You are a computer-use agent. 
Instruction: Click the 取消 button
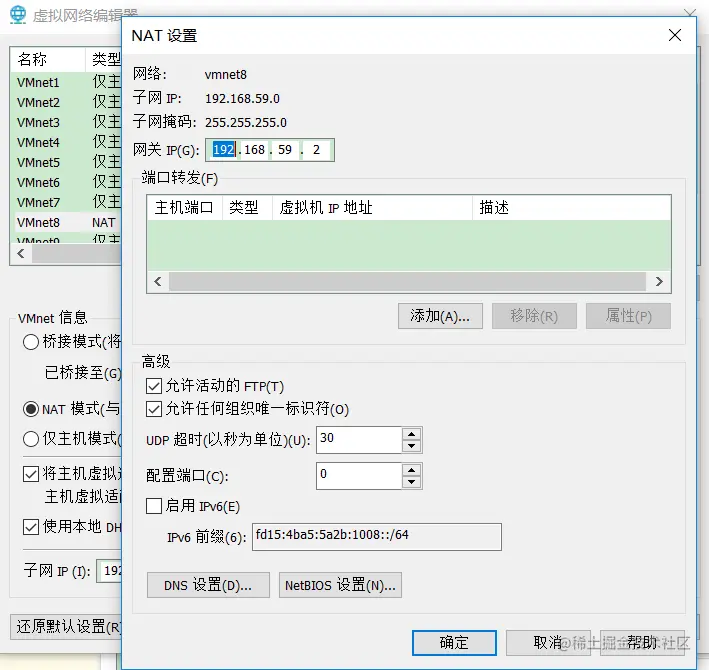(548, 642)
